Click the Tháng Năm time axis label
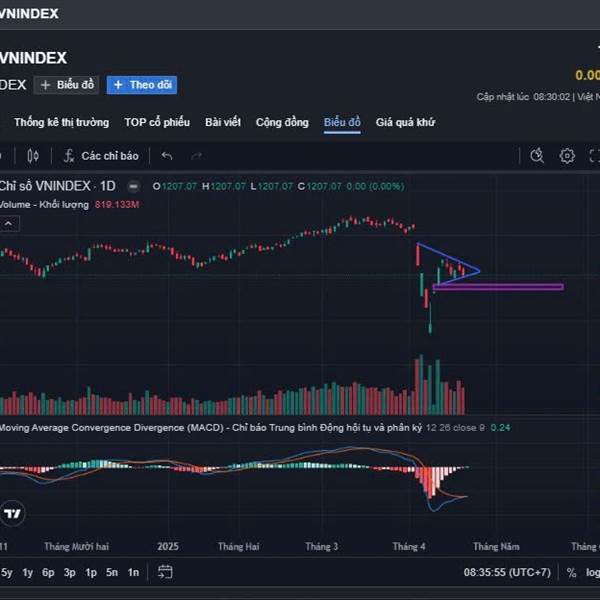 [496, 546]
